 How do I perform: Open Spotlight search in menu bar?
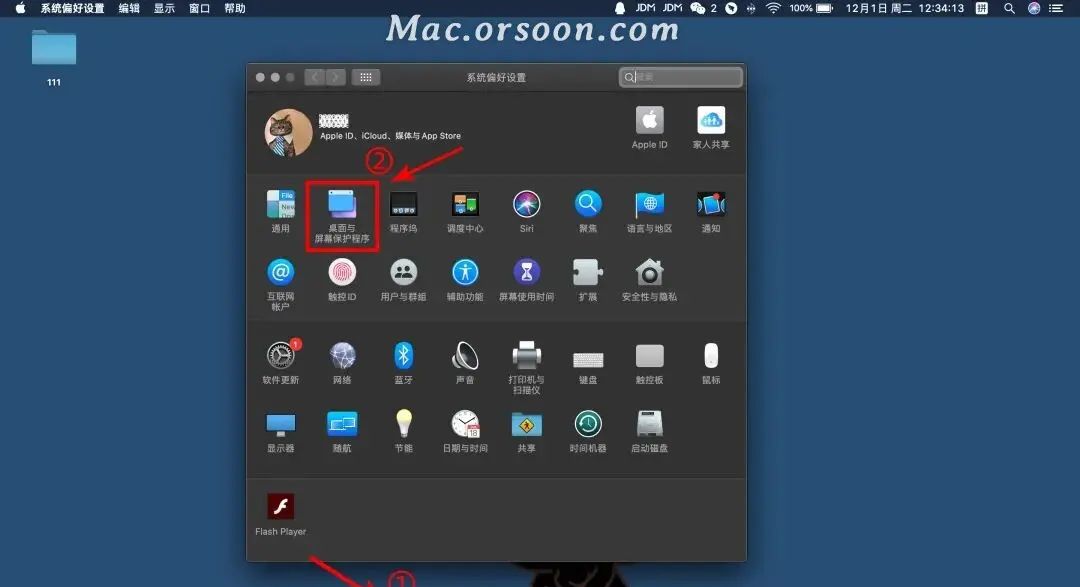[1009, 8]
